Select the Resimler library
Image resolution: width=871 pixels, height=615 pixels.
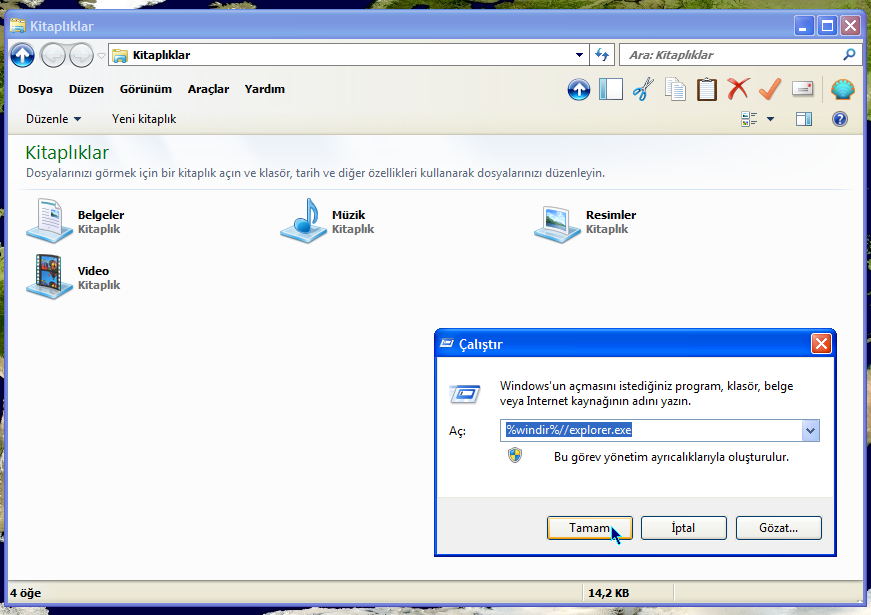tap(585, 222)
